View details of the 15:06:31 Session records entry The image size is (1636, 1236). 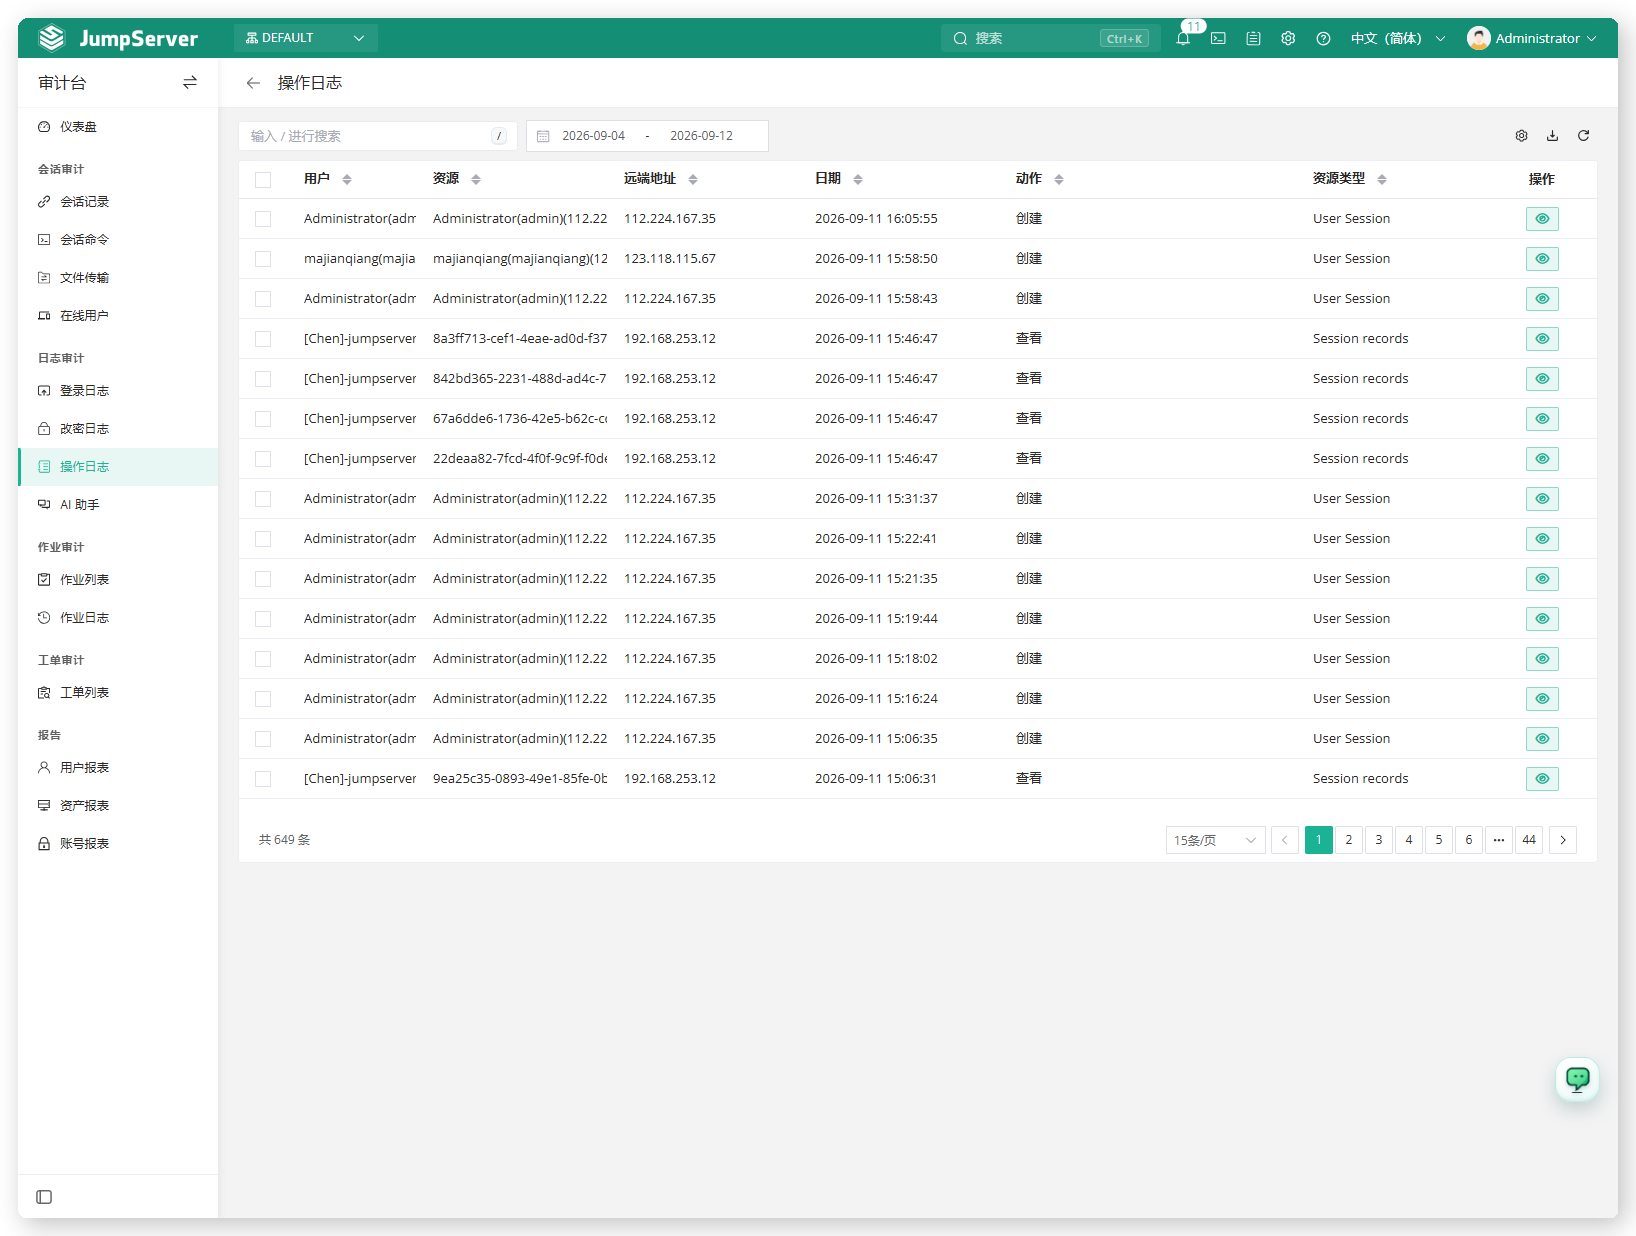point(1542,779)
